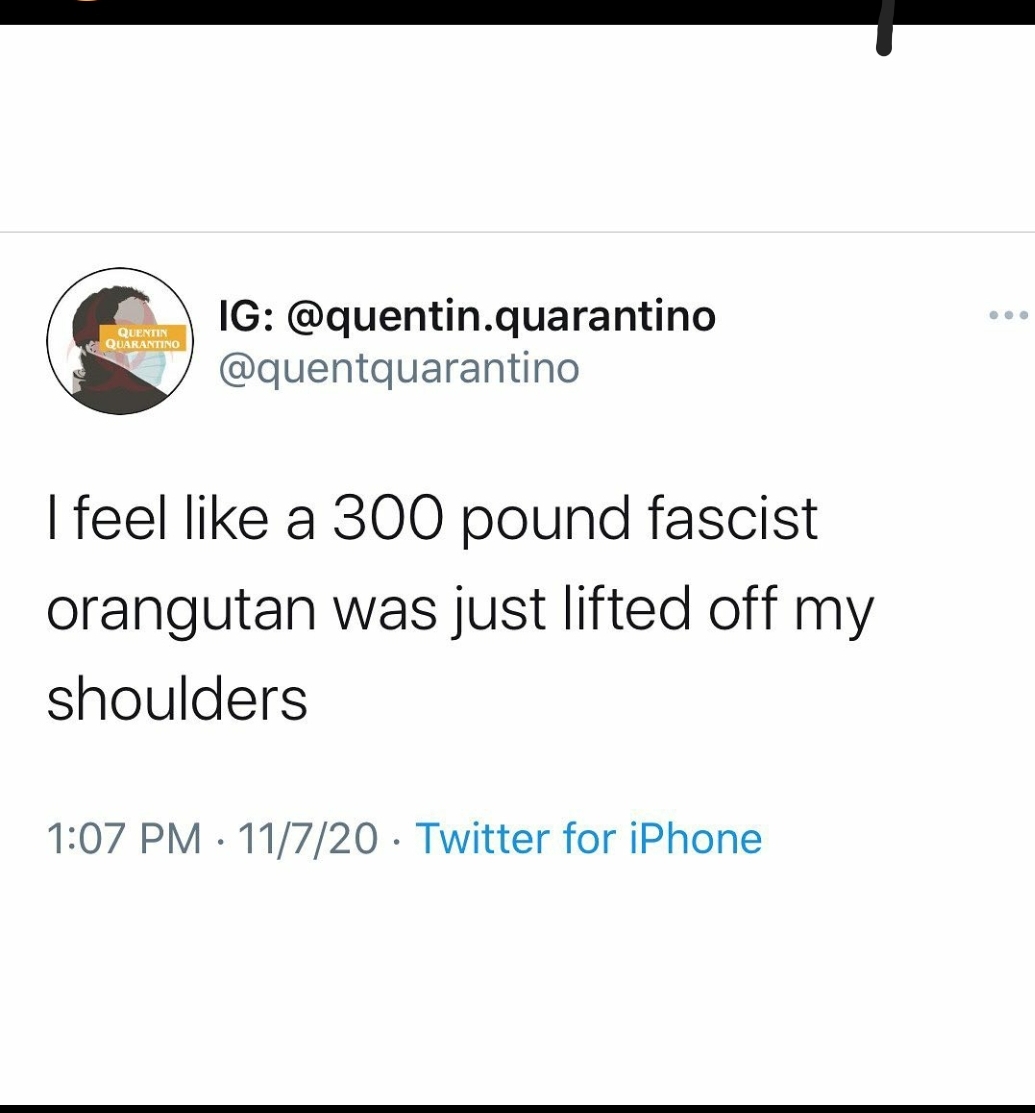Click the word fascist in the tweet
Image resolution: width=1035 pixels, height=1113 pixels.
pyautogui.click(x=733, y=518)
